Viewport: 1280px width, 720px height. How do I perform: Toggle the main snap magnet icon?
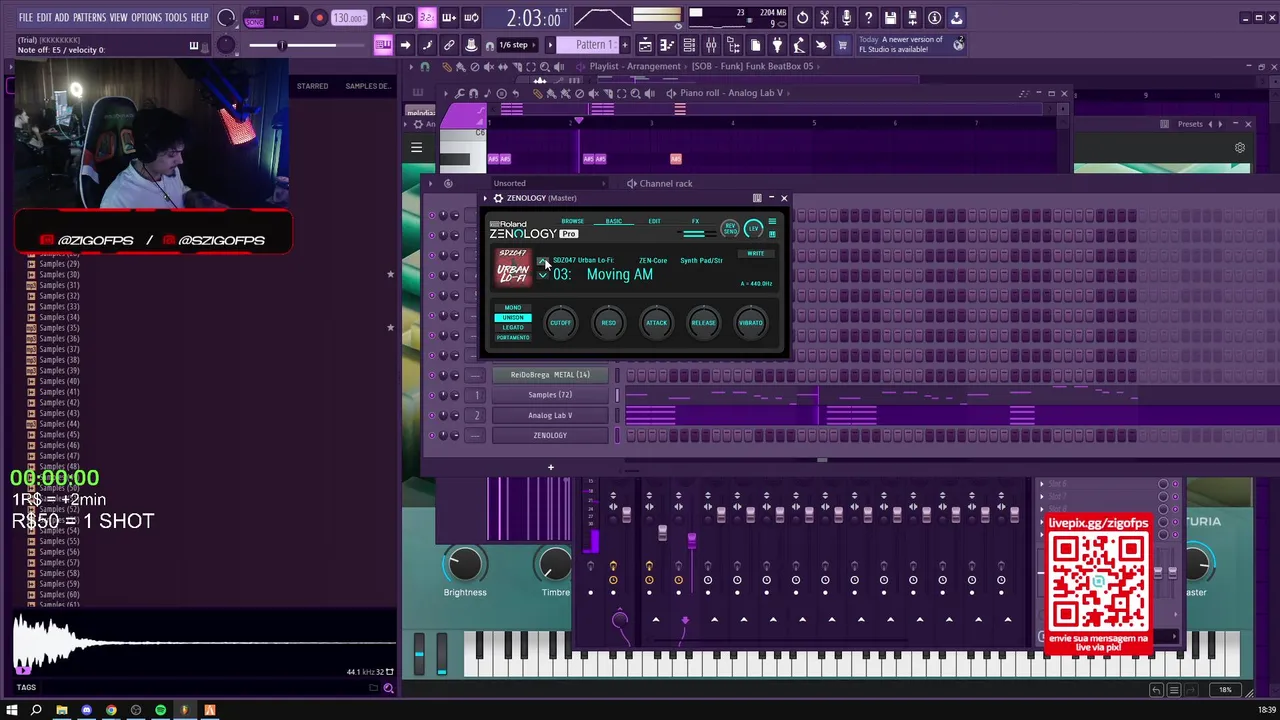(489, 45)
